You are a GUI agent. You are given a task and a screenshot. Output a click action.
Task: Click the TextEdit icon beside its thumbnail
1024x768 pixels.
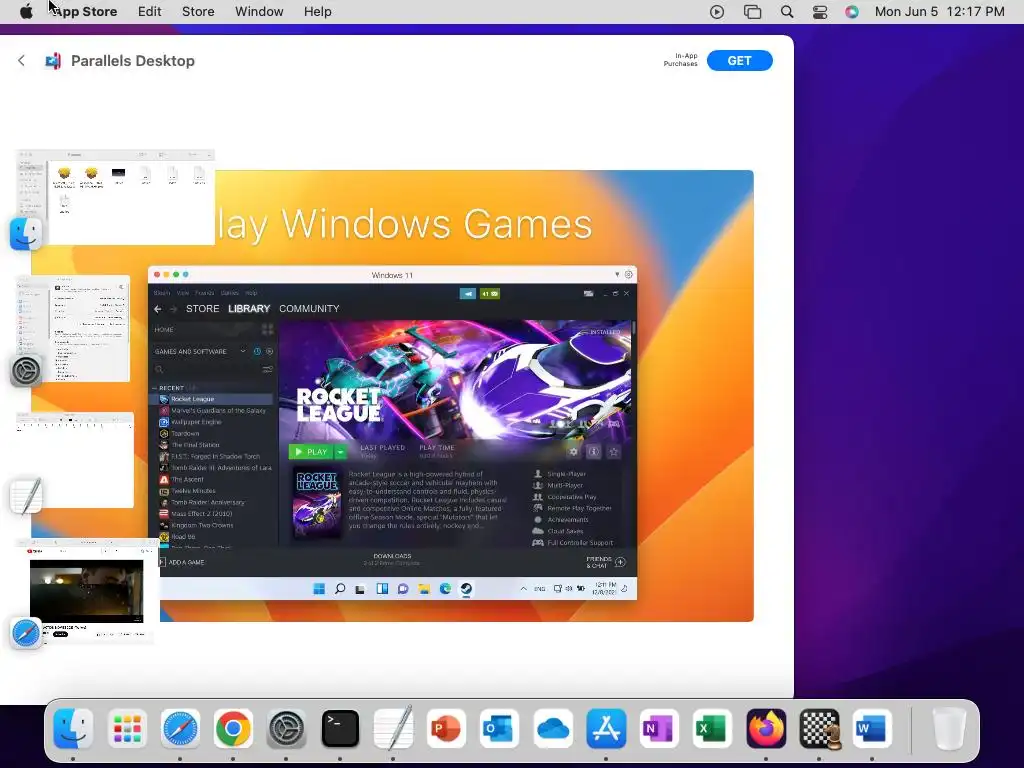click(x=26, y=496)
